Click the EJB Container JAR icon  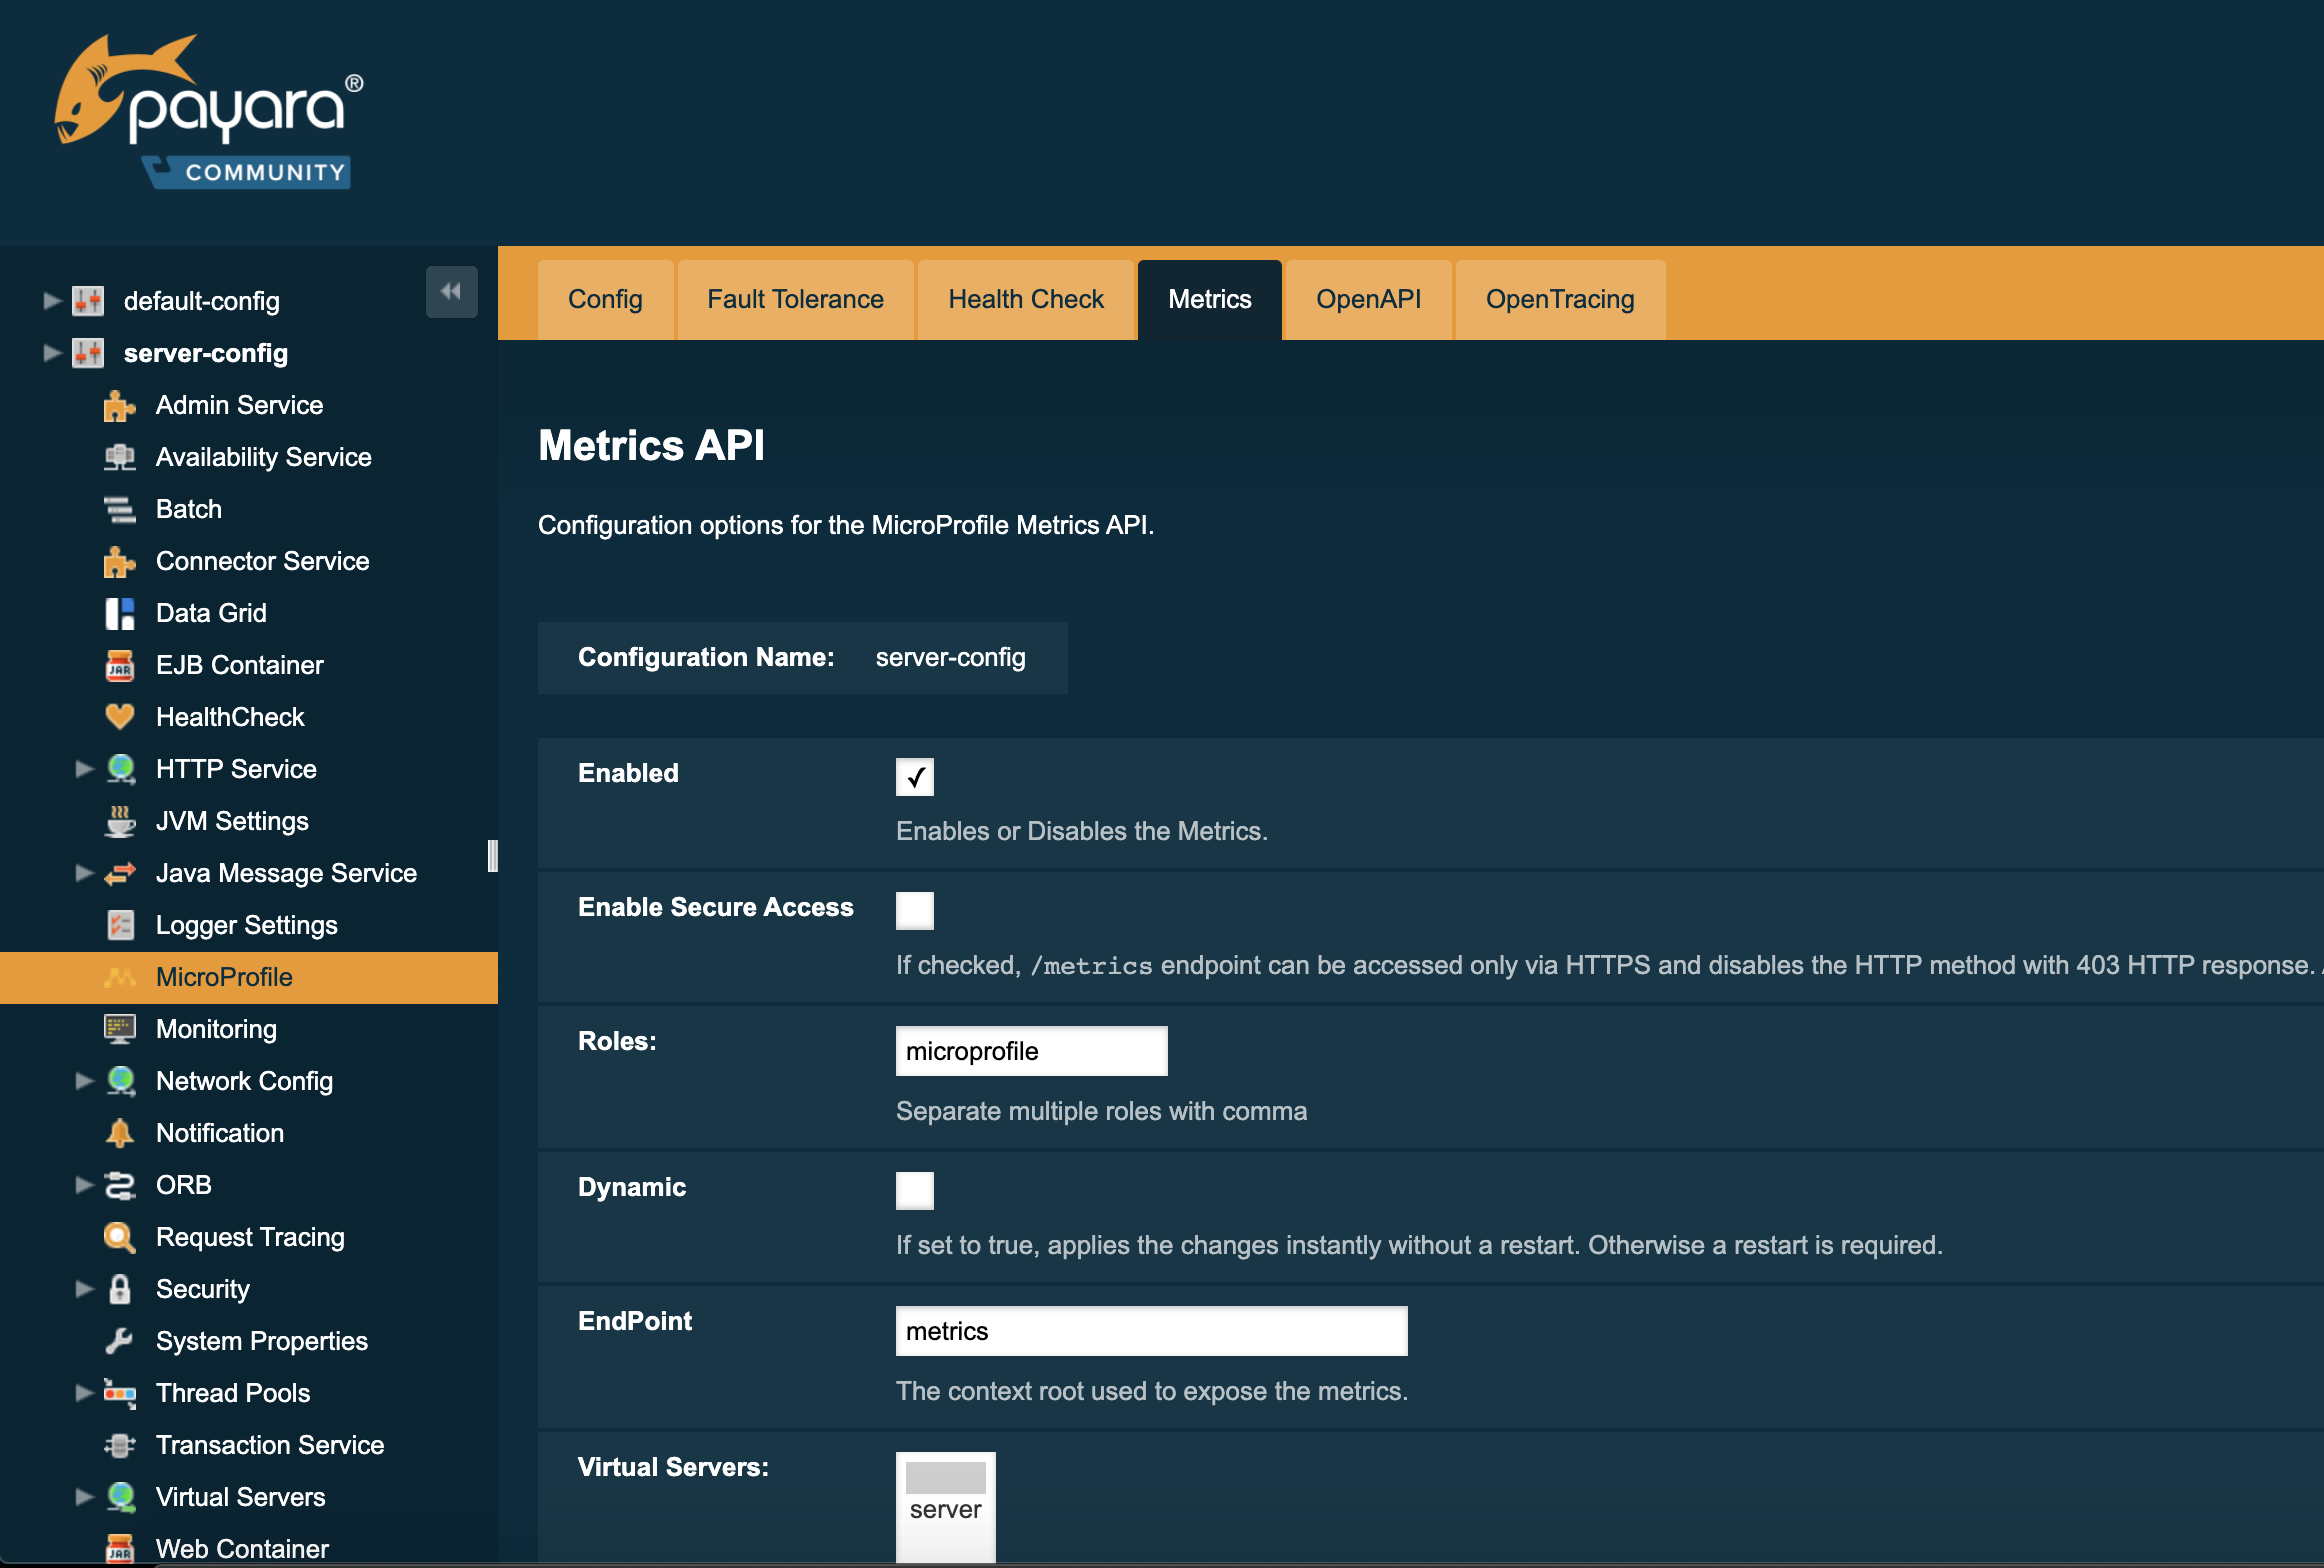click(120, 665)
